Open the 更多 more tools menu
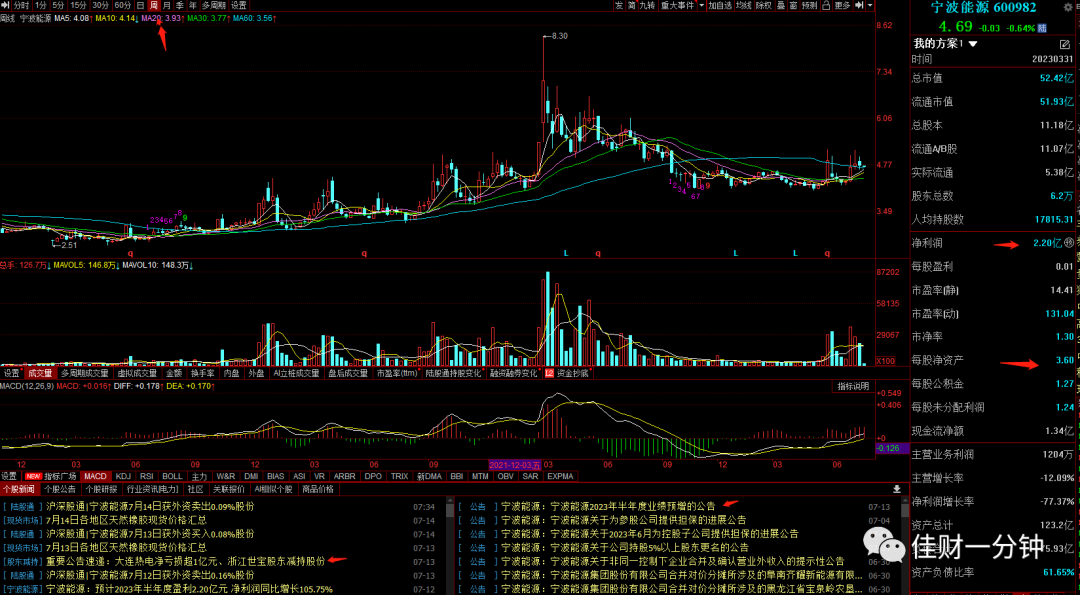This screenshot has width=1080, height=595. coord(842,5)
